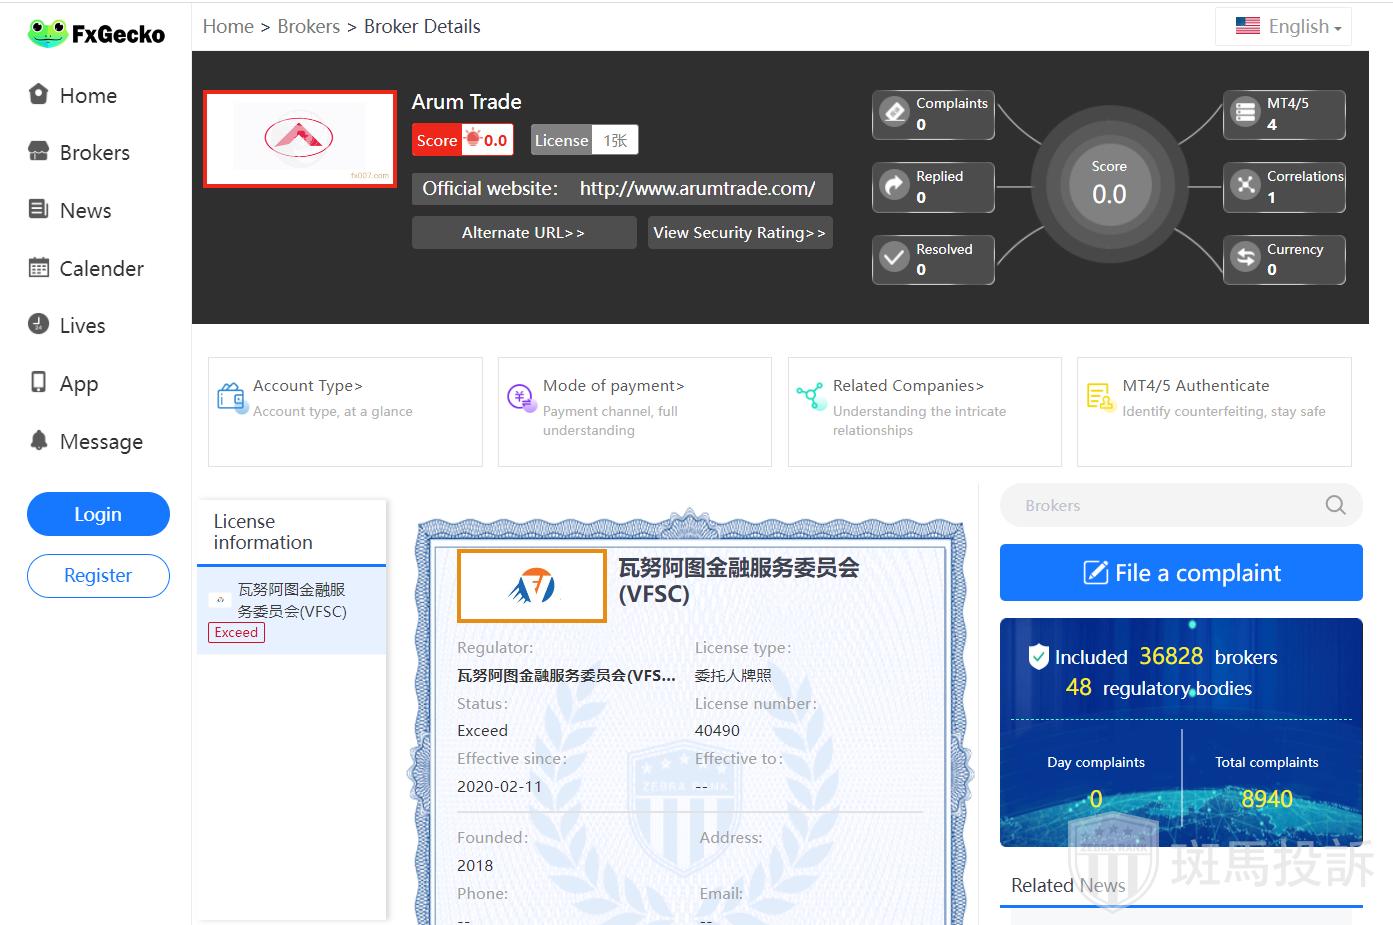1393x925 pixels.
Task: Click the Replied arrow icon
Action: (x=894, y=185)
